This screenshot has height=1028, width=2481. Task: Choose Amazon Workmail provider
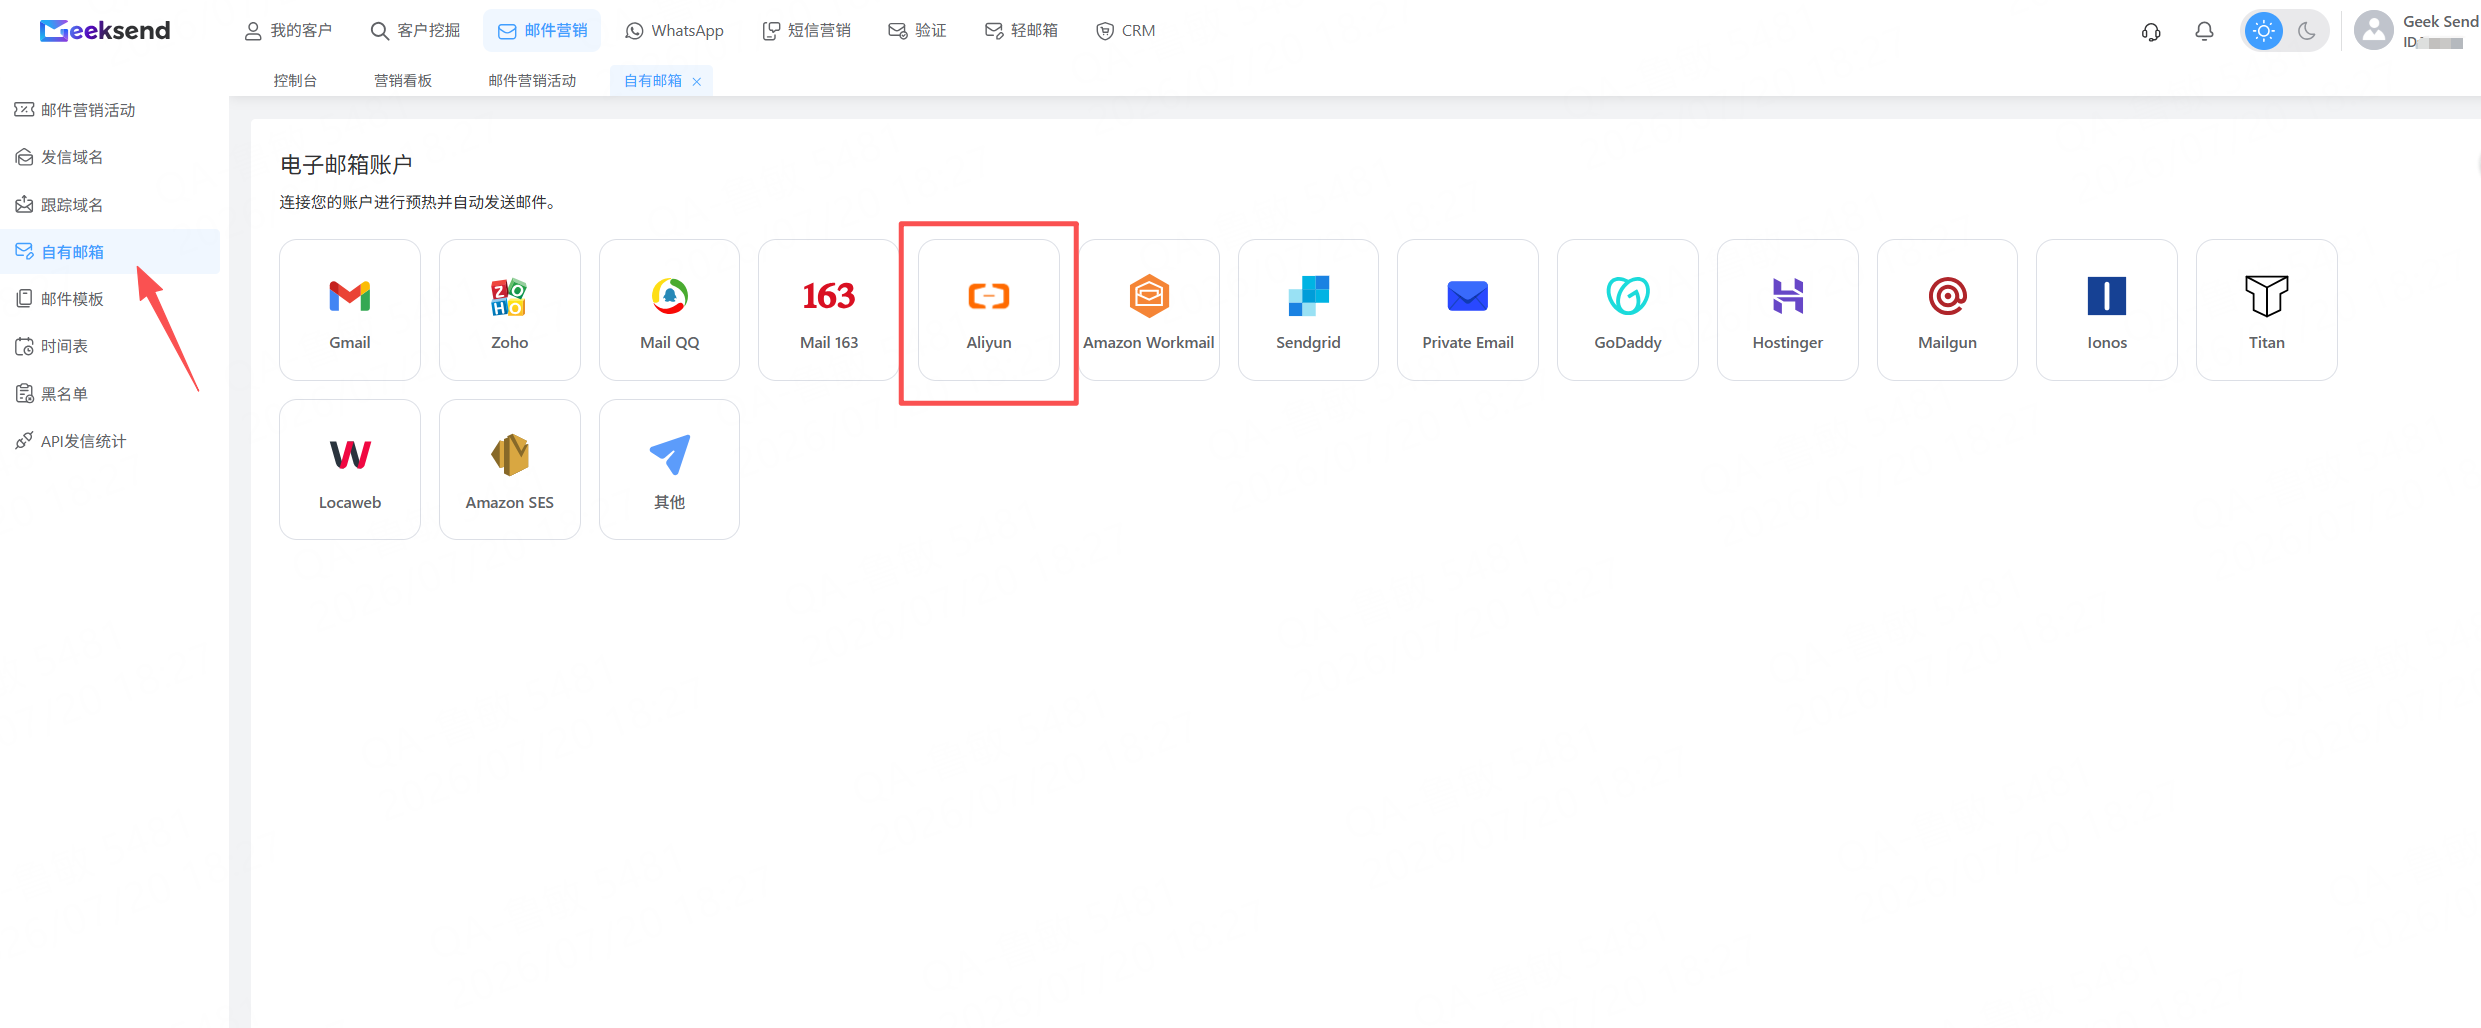[1149, 310]
